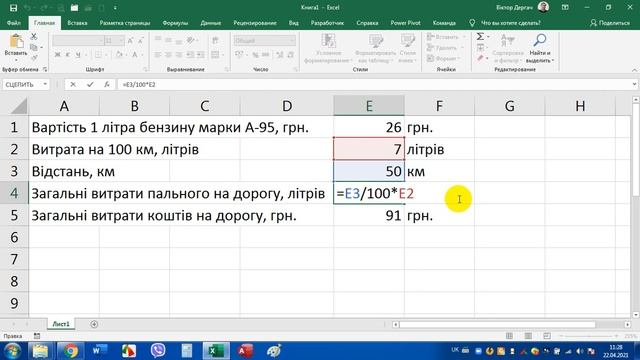Image resolution: width=640 pixels, height=360 pixels.
Task: Collapse the ribbon with the arrow
Action: [x=634, y=70]
